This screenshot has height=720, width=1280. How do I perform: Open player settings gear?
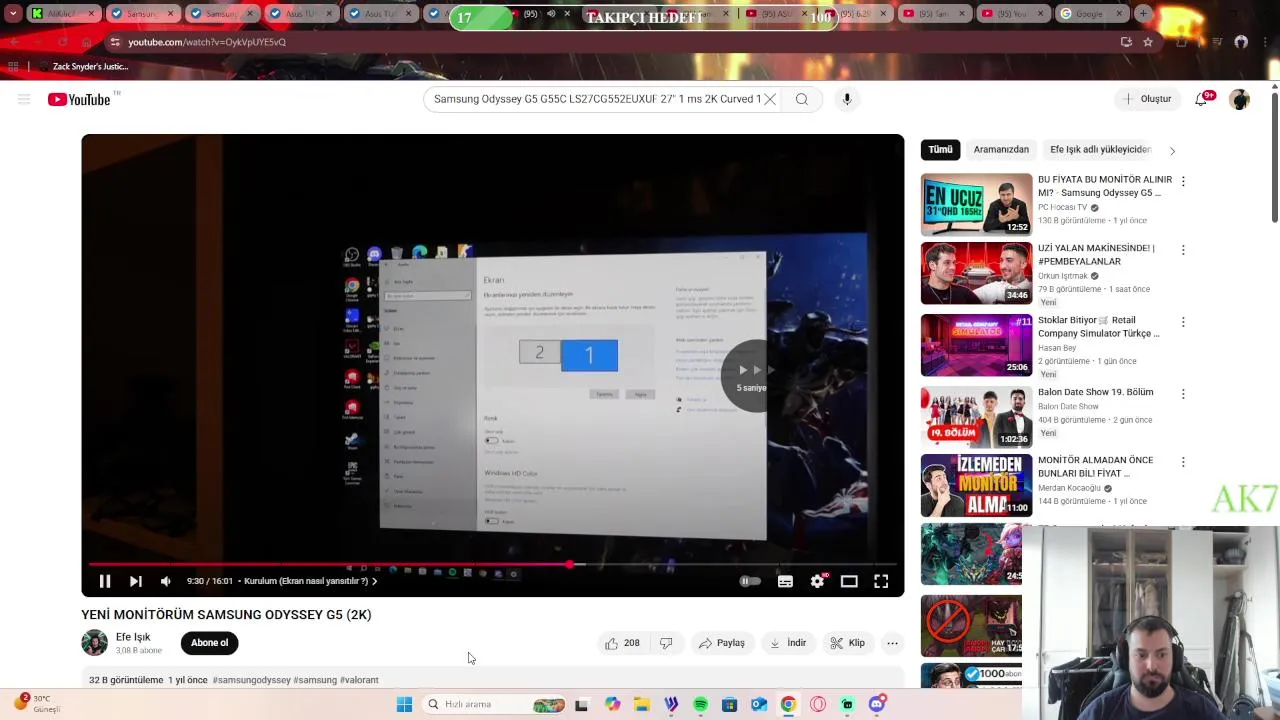coord(818,581)
